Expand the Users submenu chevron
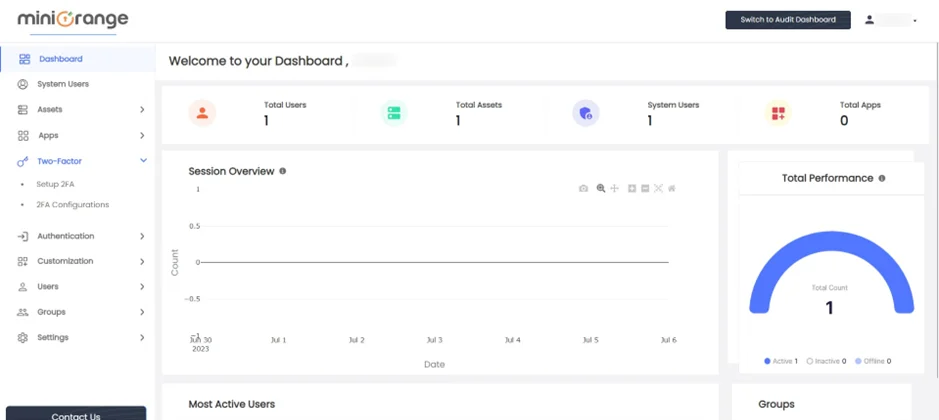This screenshot has width=939, height=420. [x=142, y=287]
